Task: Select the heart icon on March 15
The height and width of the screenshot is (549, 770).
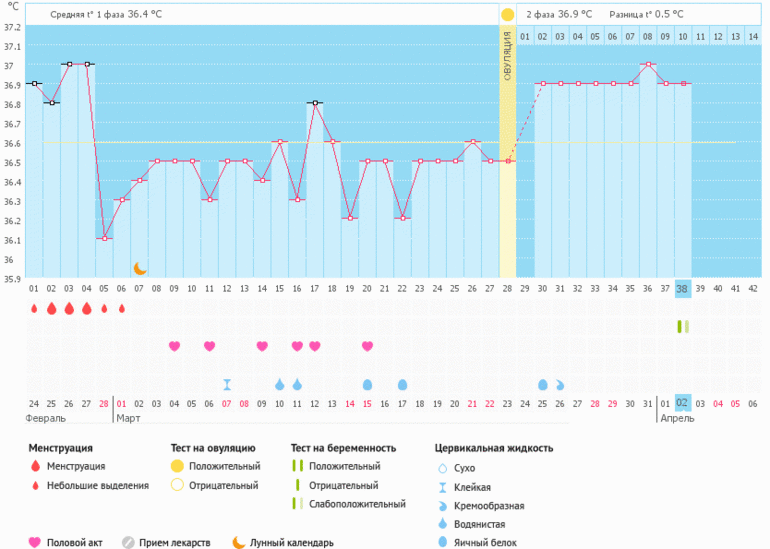Action: (x=367, y=346)
